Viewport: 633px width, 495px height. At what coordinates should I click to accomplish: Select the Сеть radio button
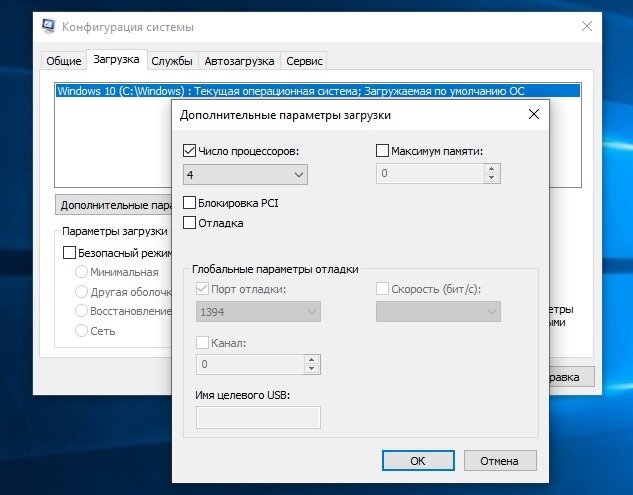[x=81, y=331]
